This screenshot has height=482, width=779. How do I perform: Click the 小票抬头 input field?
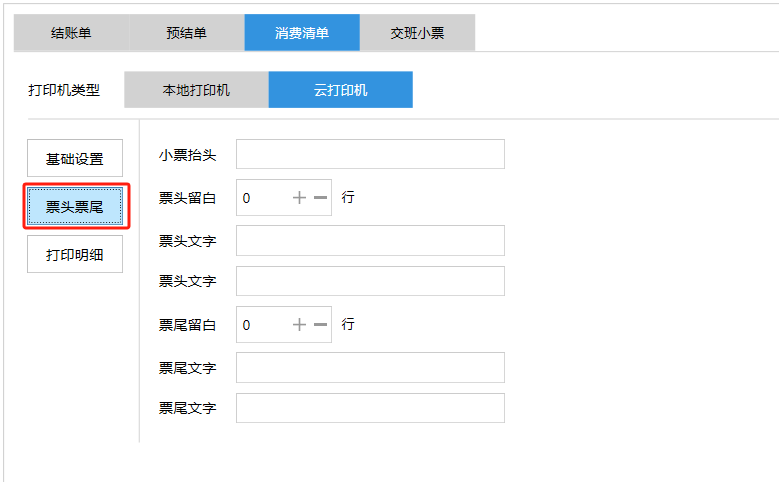tap(370, 154)
